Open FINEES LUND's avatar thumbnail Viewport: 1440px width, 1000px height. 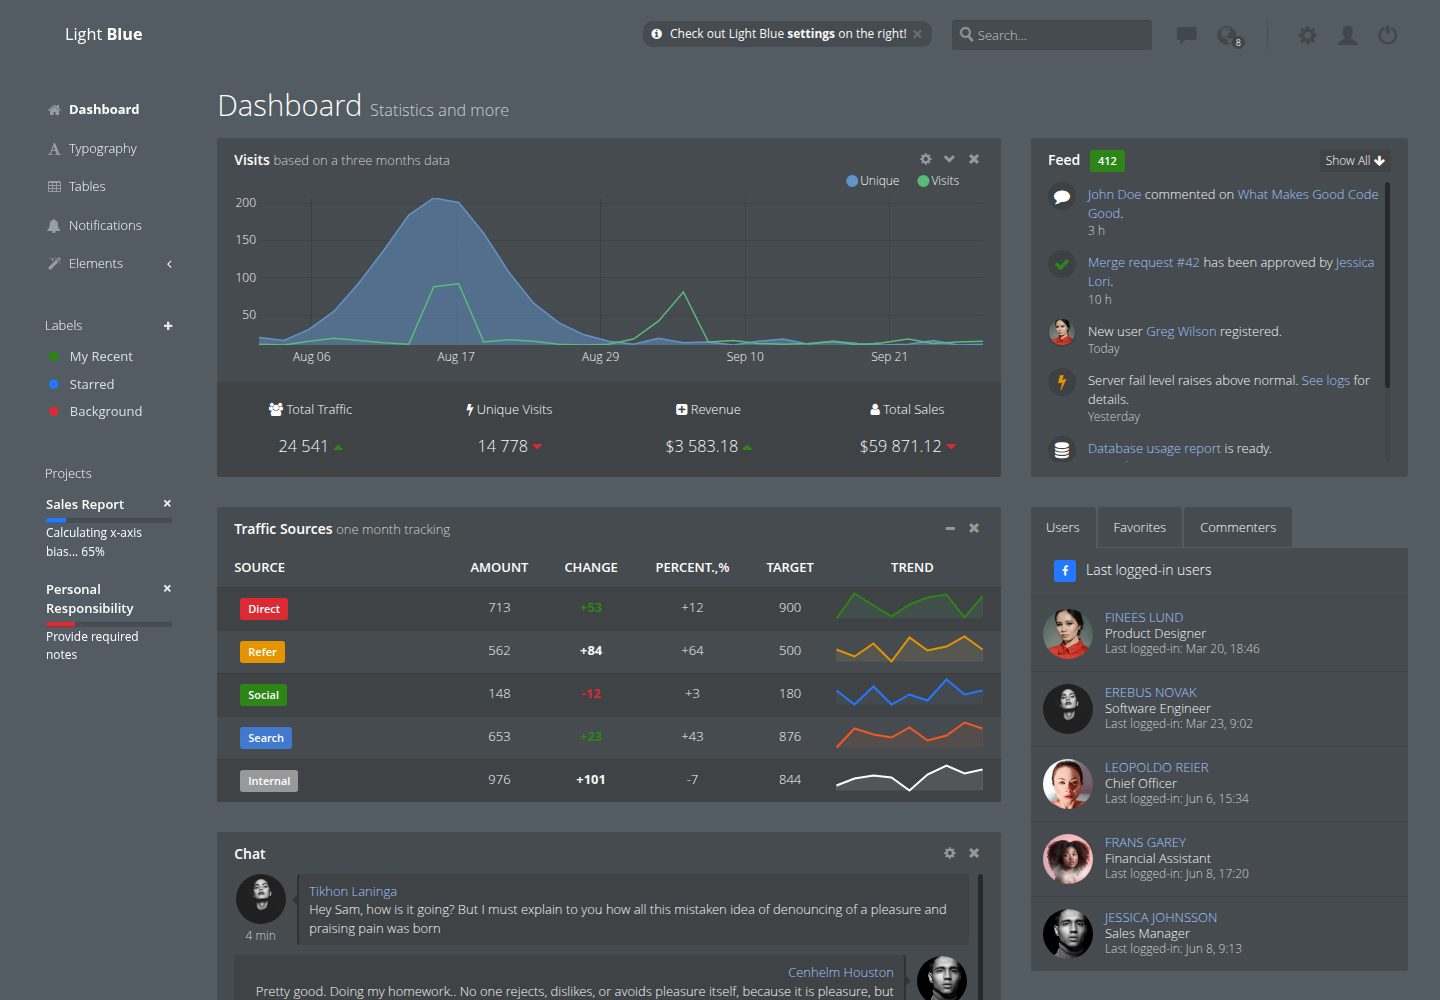pyautogui.click(x=1068, y=634)
